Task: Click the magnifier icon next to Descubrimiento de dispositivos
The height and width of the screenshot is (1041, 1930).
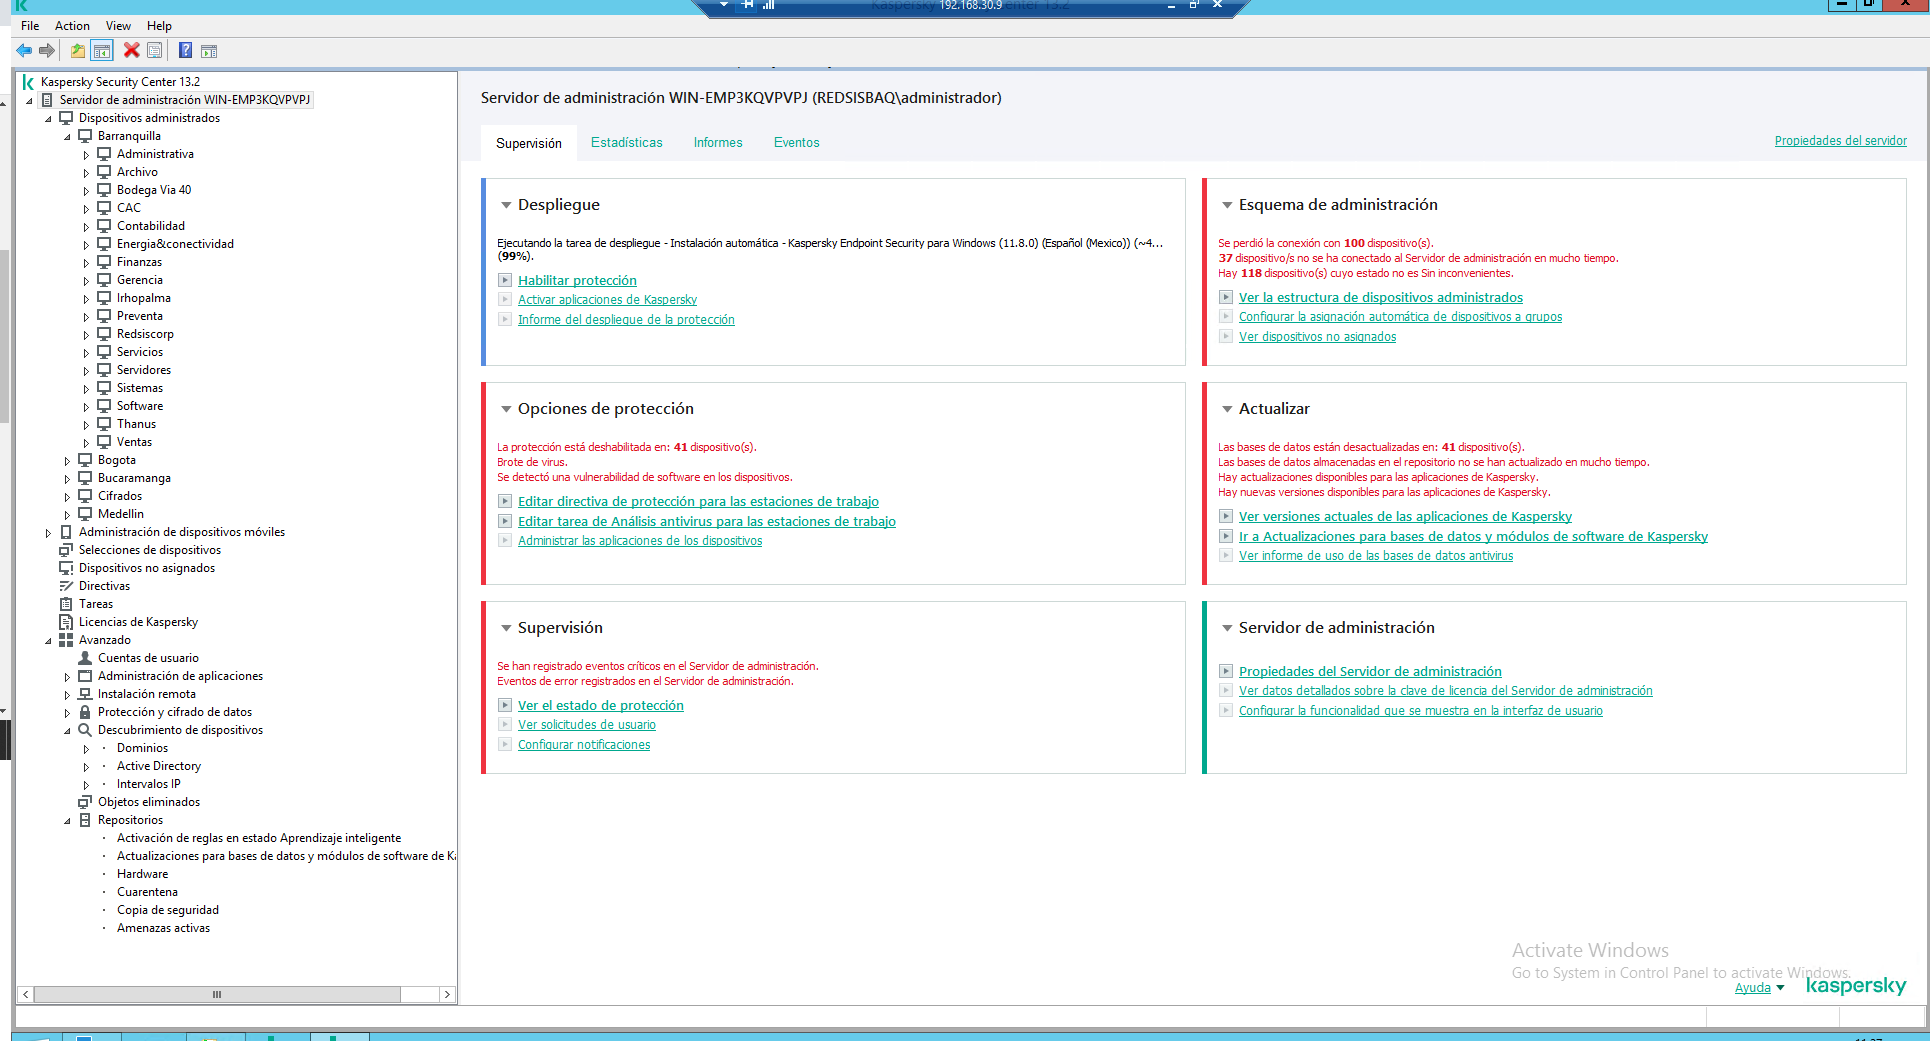Action: (x=85, y=730)
